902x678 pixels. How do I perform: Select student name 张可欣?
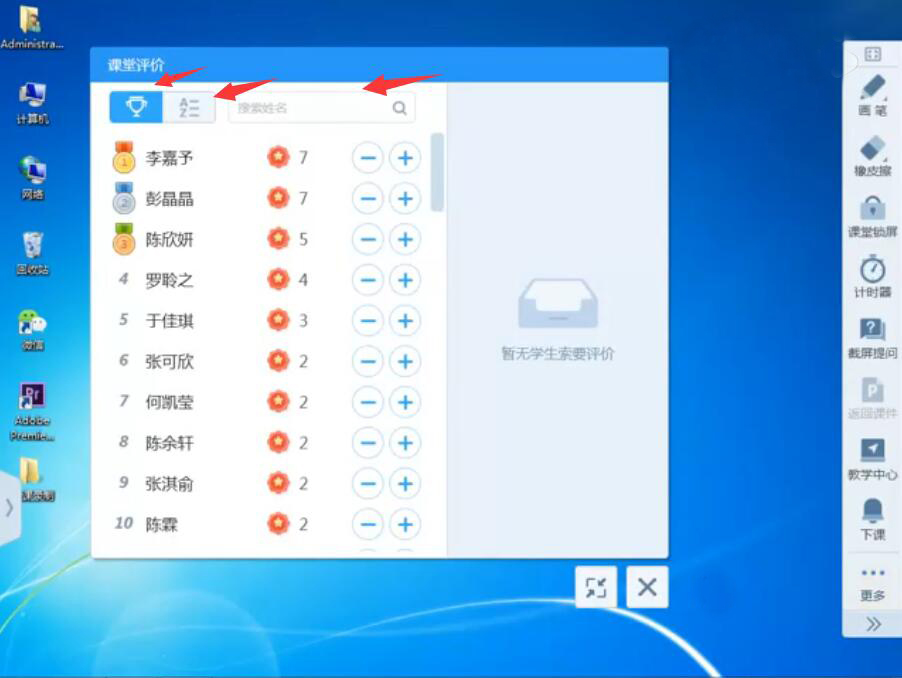169,362
